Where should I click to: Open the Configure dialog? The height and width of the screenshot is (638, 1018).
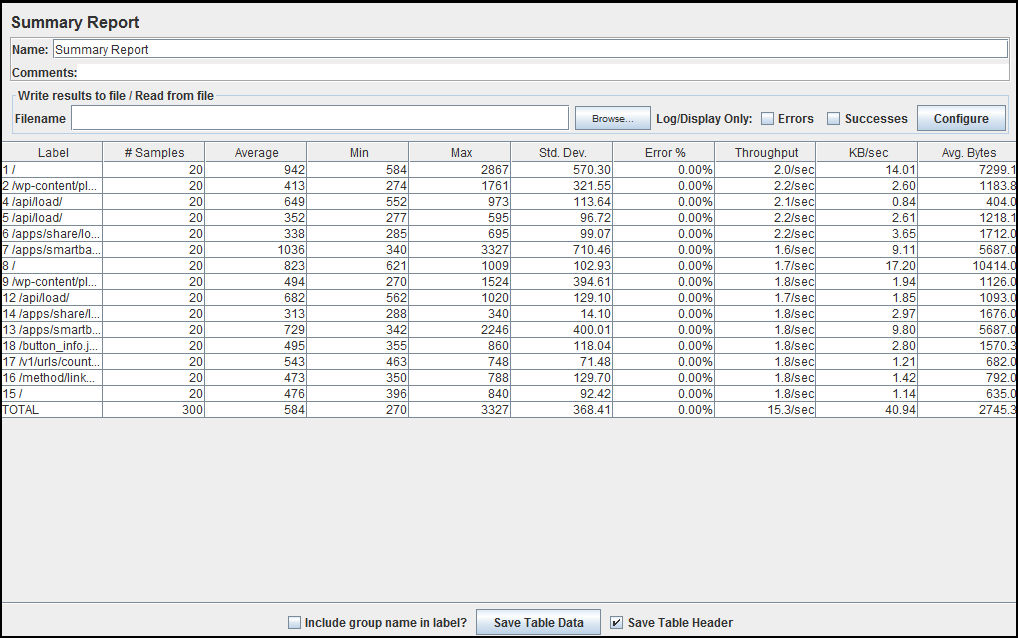click(960, 117)
